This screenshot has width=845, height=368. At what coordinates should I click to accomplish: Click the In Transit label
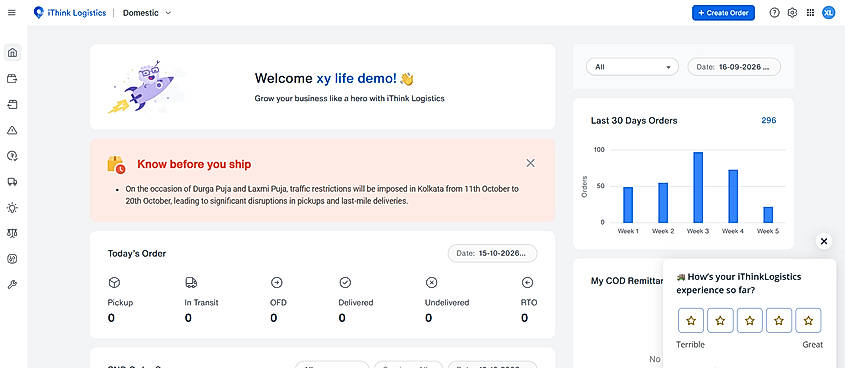click(201, 303)
